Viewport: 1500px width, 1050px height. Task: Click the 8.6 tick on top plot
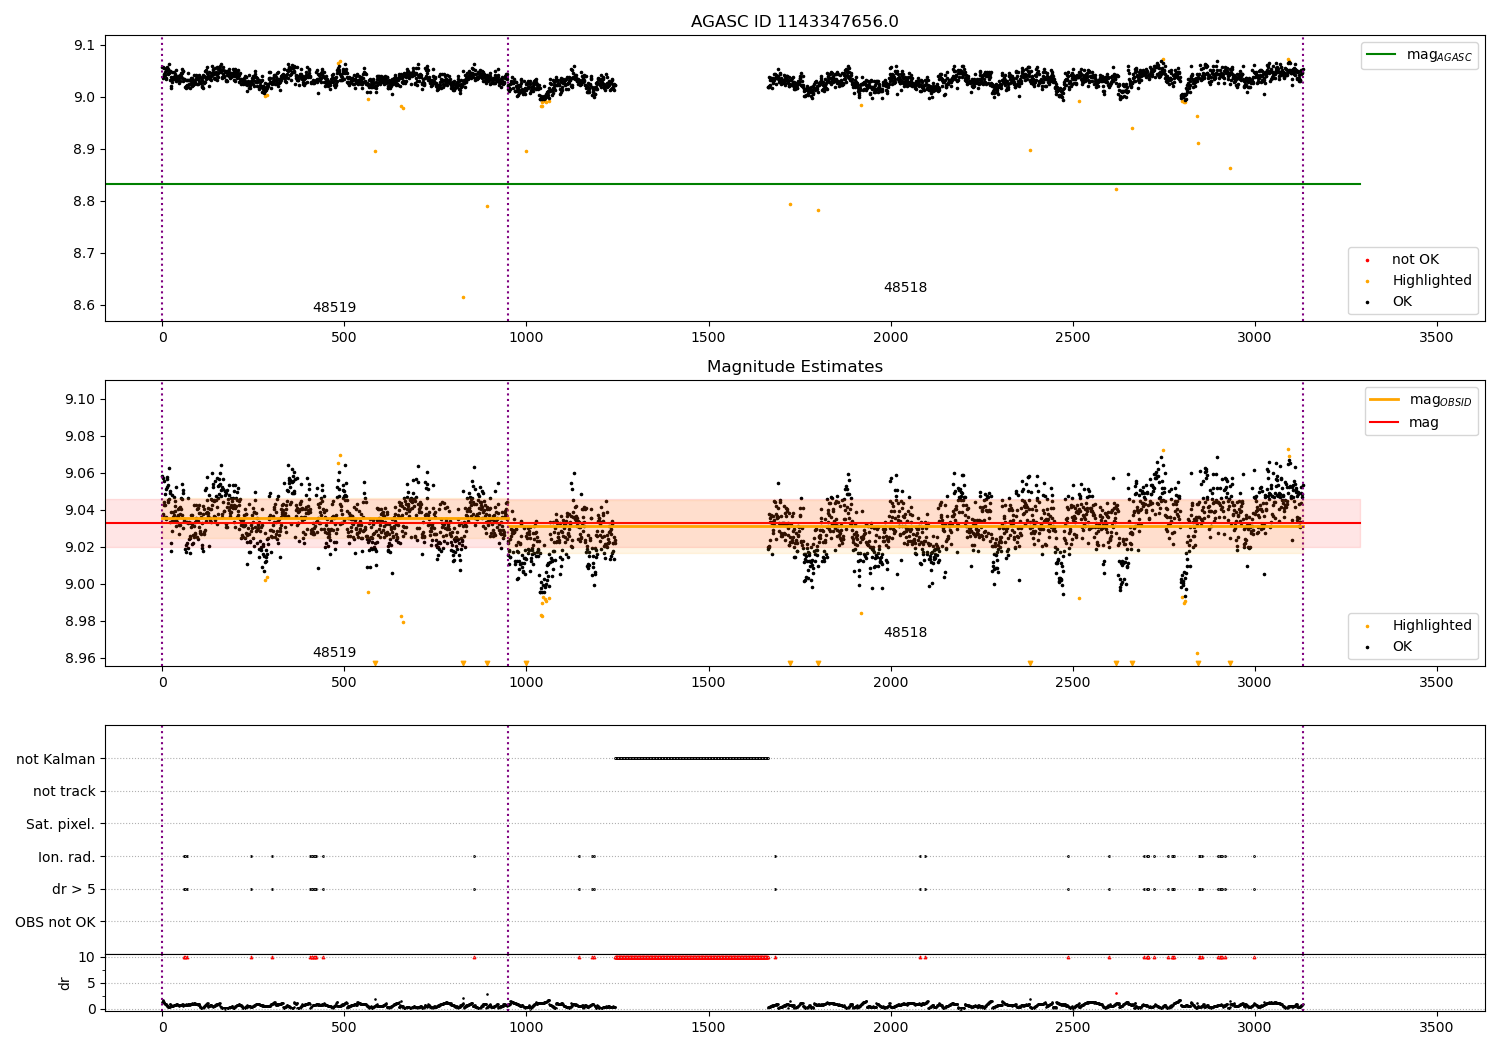[85, 306]
